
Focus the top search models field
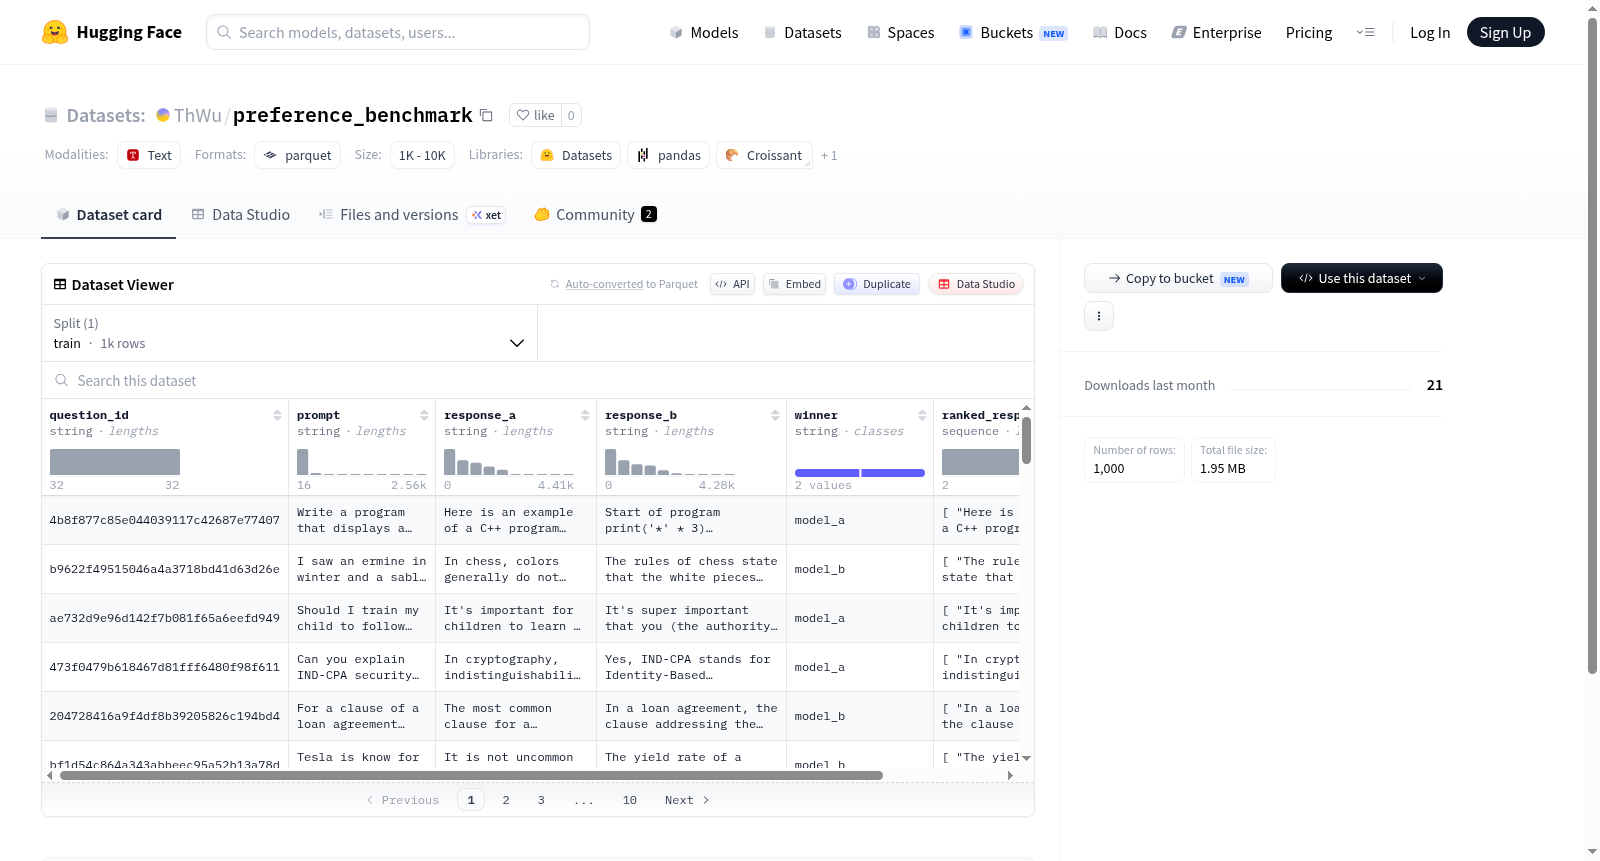pos(398,32)
